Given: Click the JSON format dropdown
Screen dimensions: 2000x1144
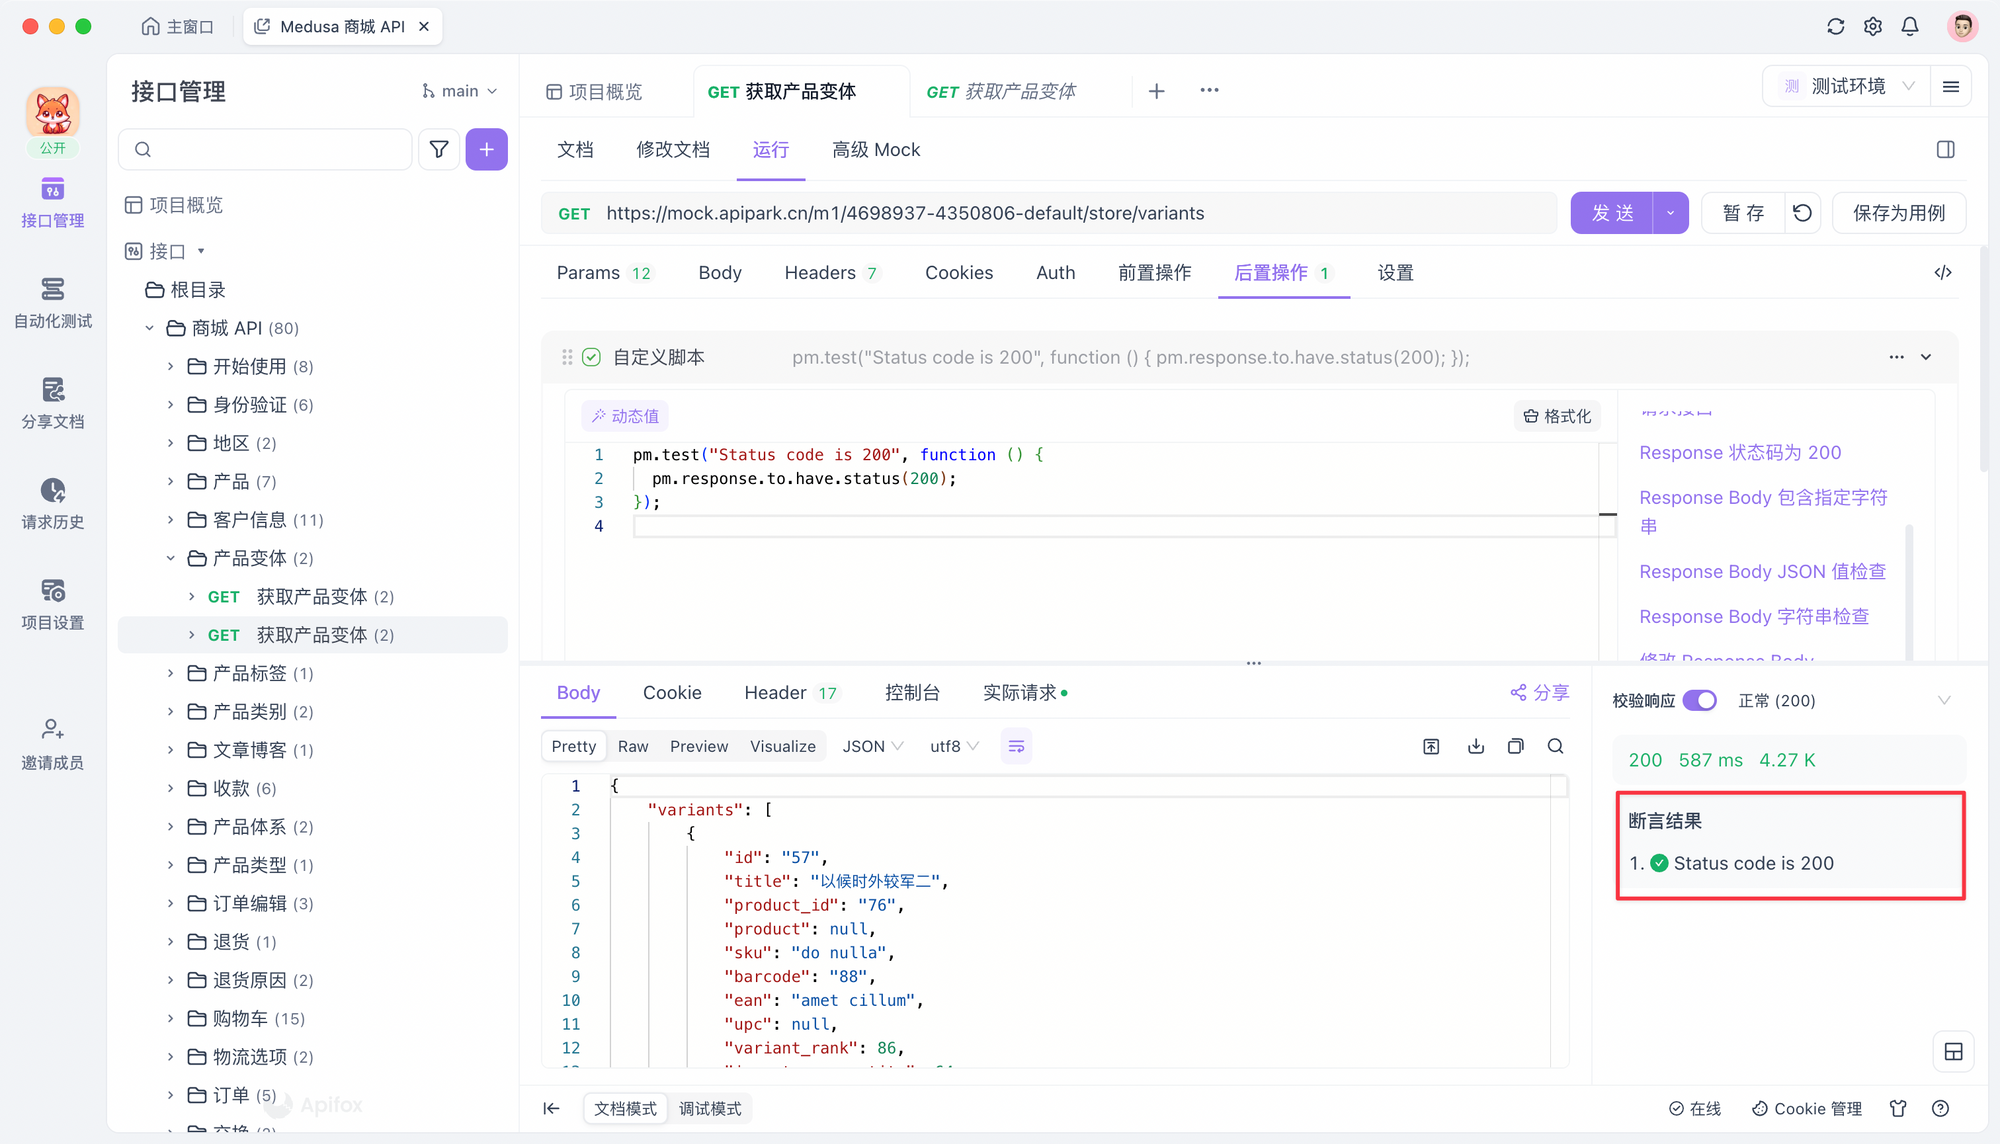Looking at the screenshot, I should [x=872, y=746].
